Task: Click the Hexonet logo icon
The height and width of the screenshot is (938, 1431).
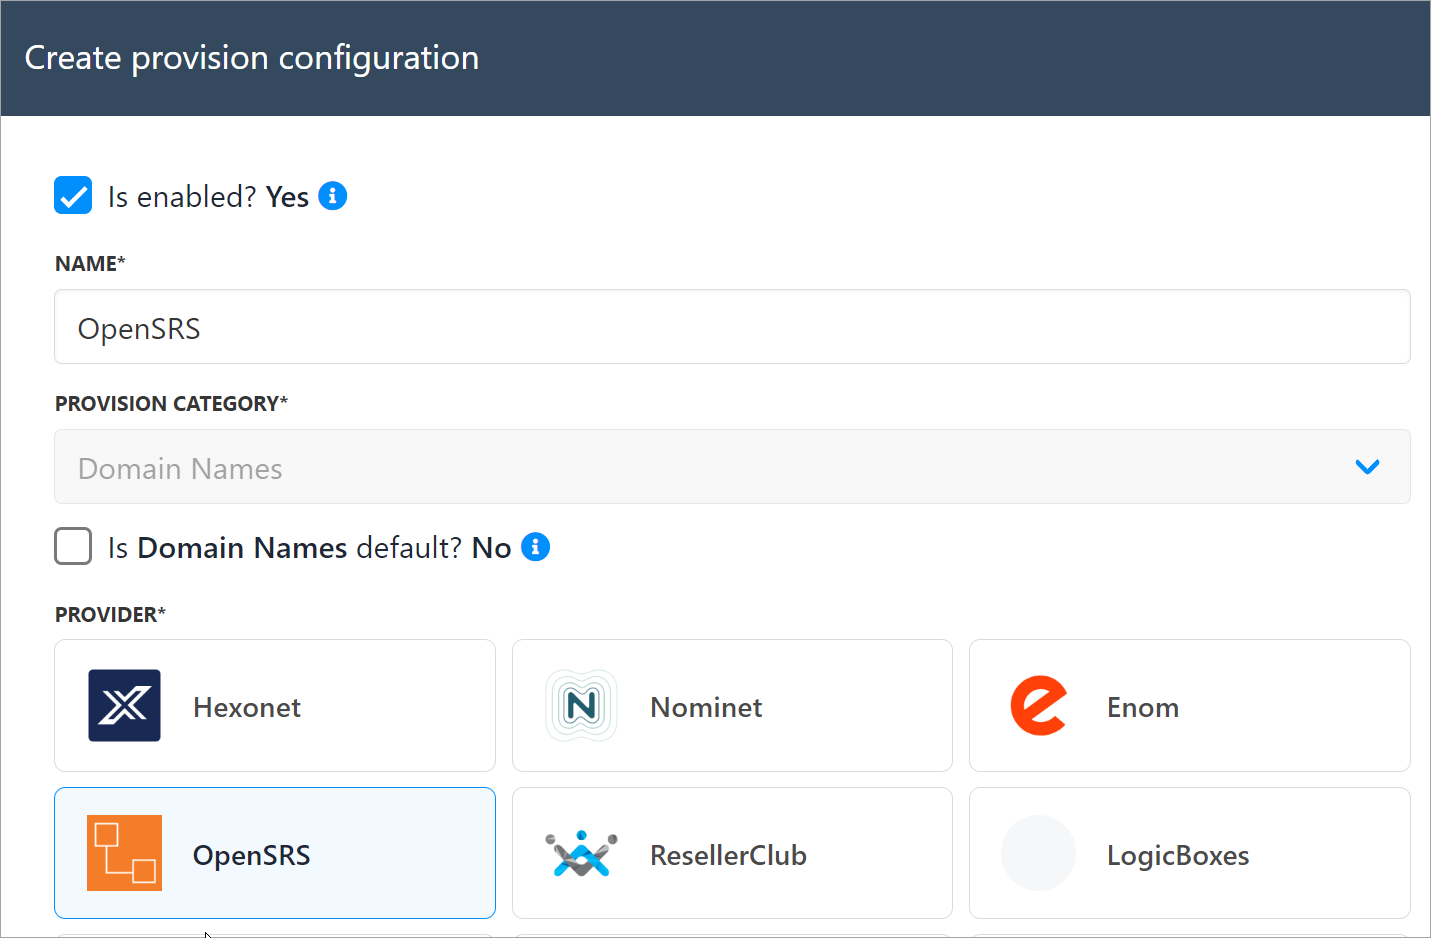Action: point(124,705)
